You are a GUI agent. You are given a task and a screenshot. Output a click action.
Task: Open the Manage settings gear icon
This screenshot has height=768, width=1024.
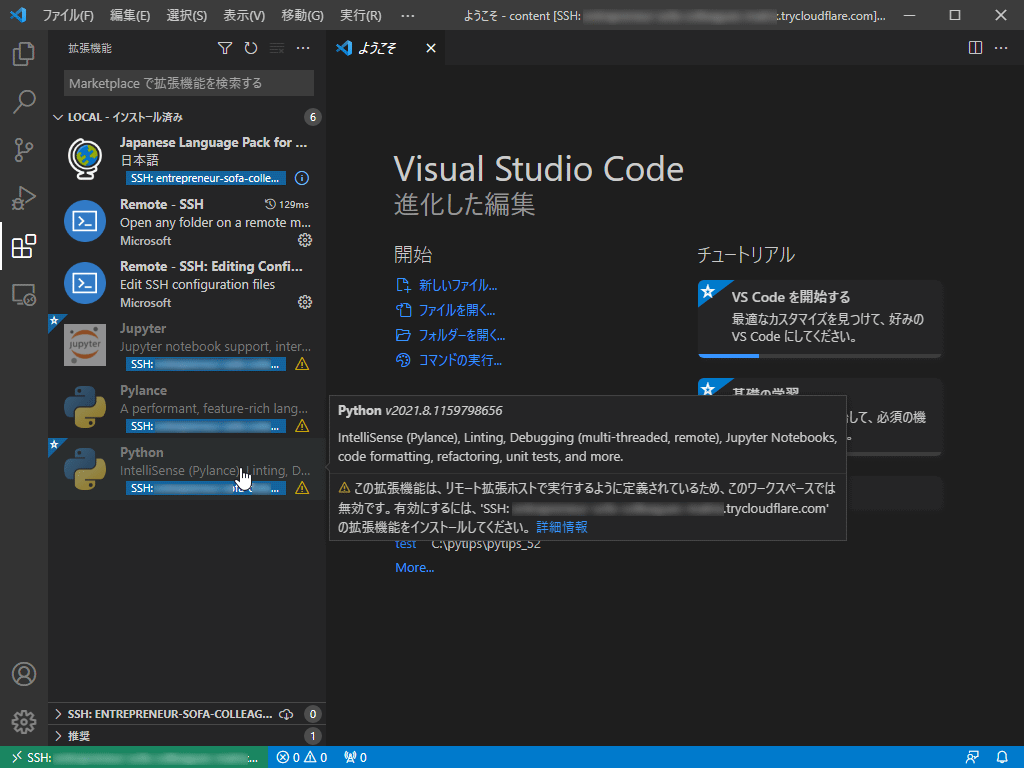(24, 721)
